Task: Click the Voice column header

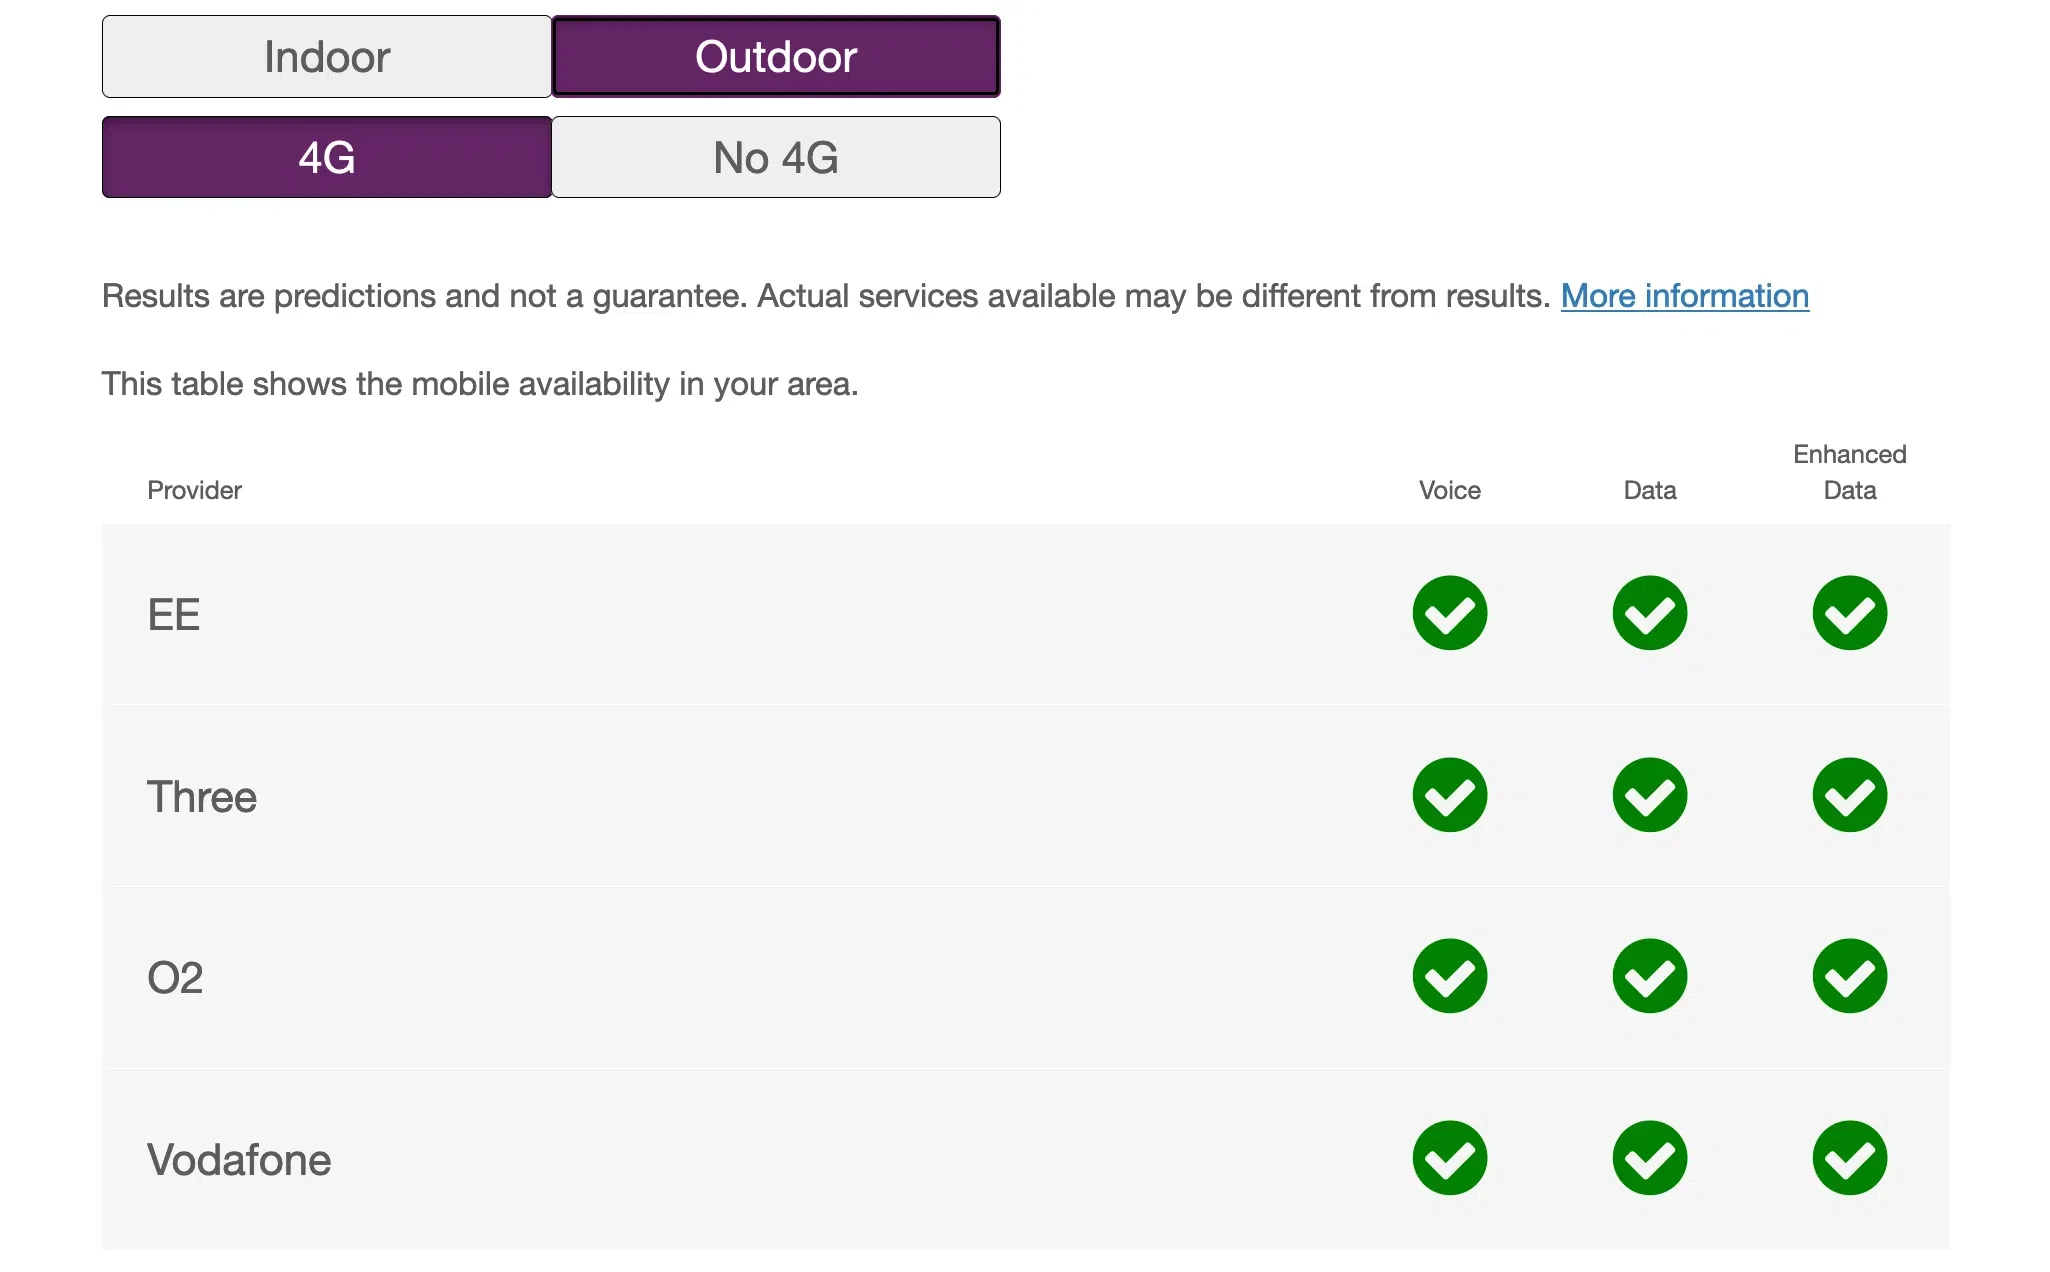Action: (1449, 490)
